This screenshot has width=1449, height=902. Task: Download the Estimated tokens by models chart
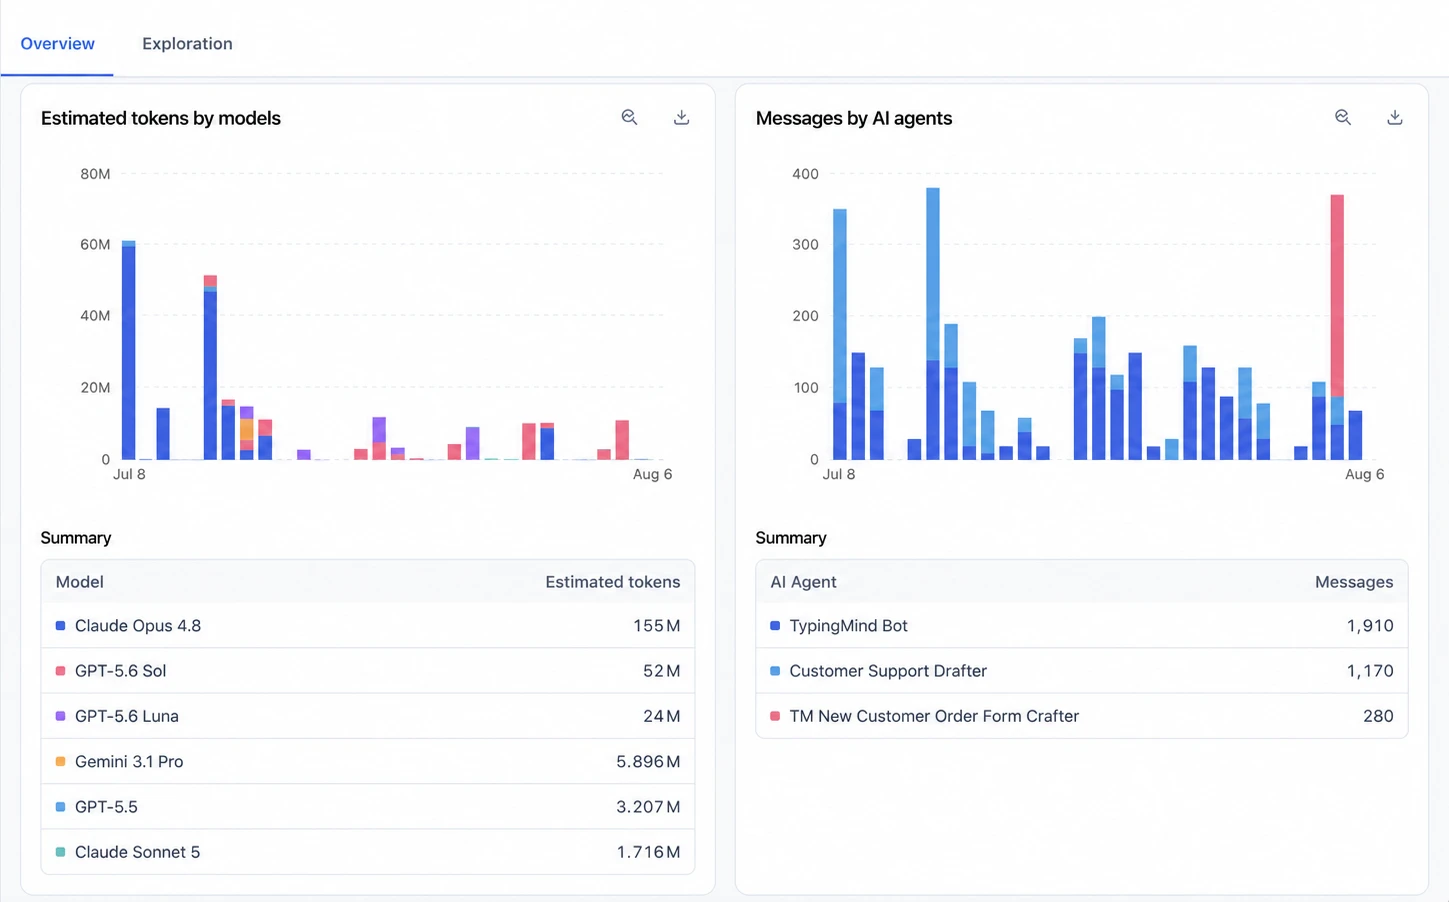click(681, 117)
